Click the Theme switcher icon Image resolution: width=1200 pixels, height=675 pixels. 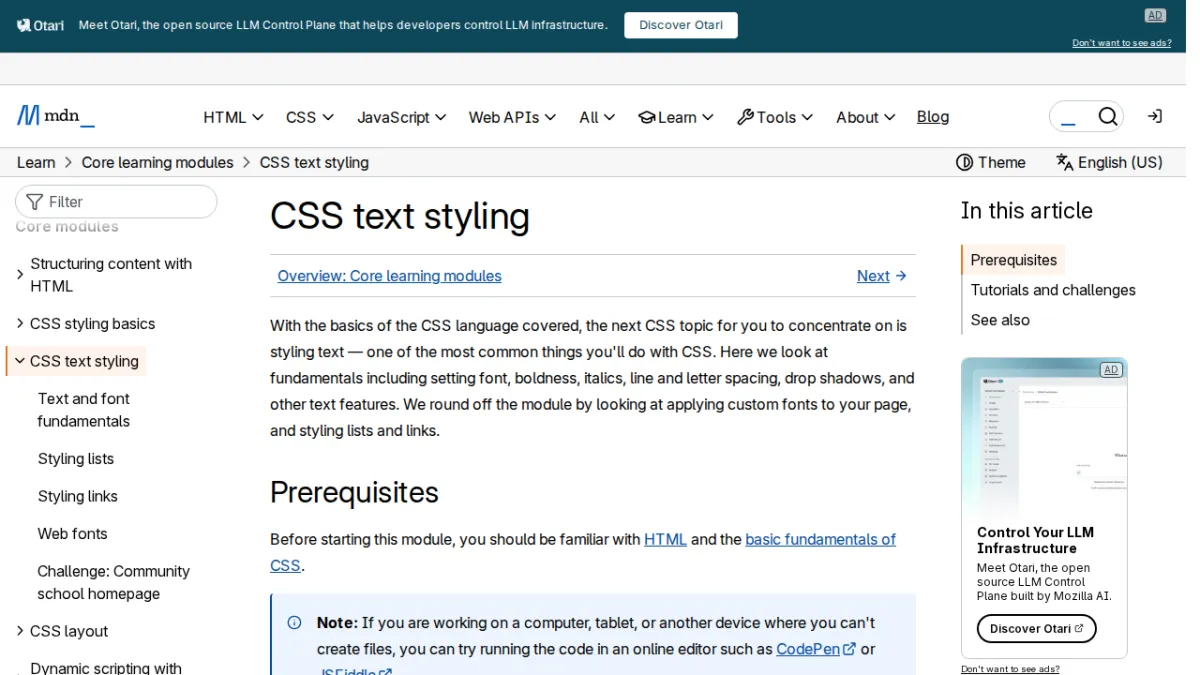964,162
